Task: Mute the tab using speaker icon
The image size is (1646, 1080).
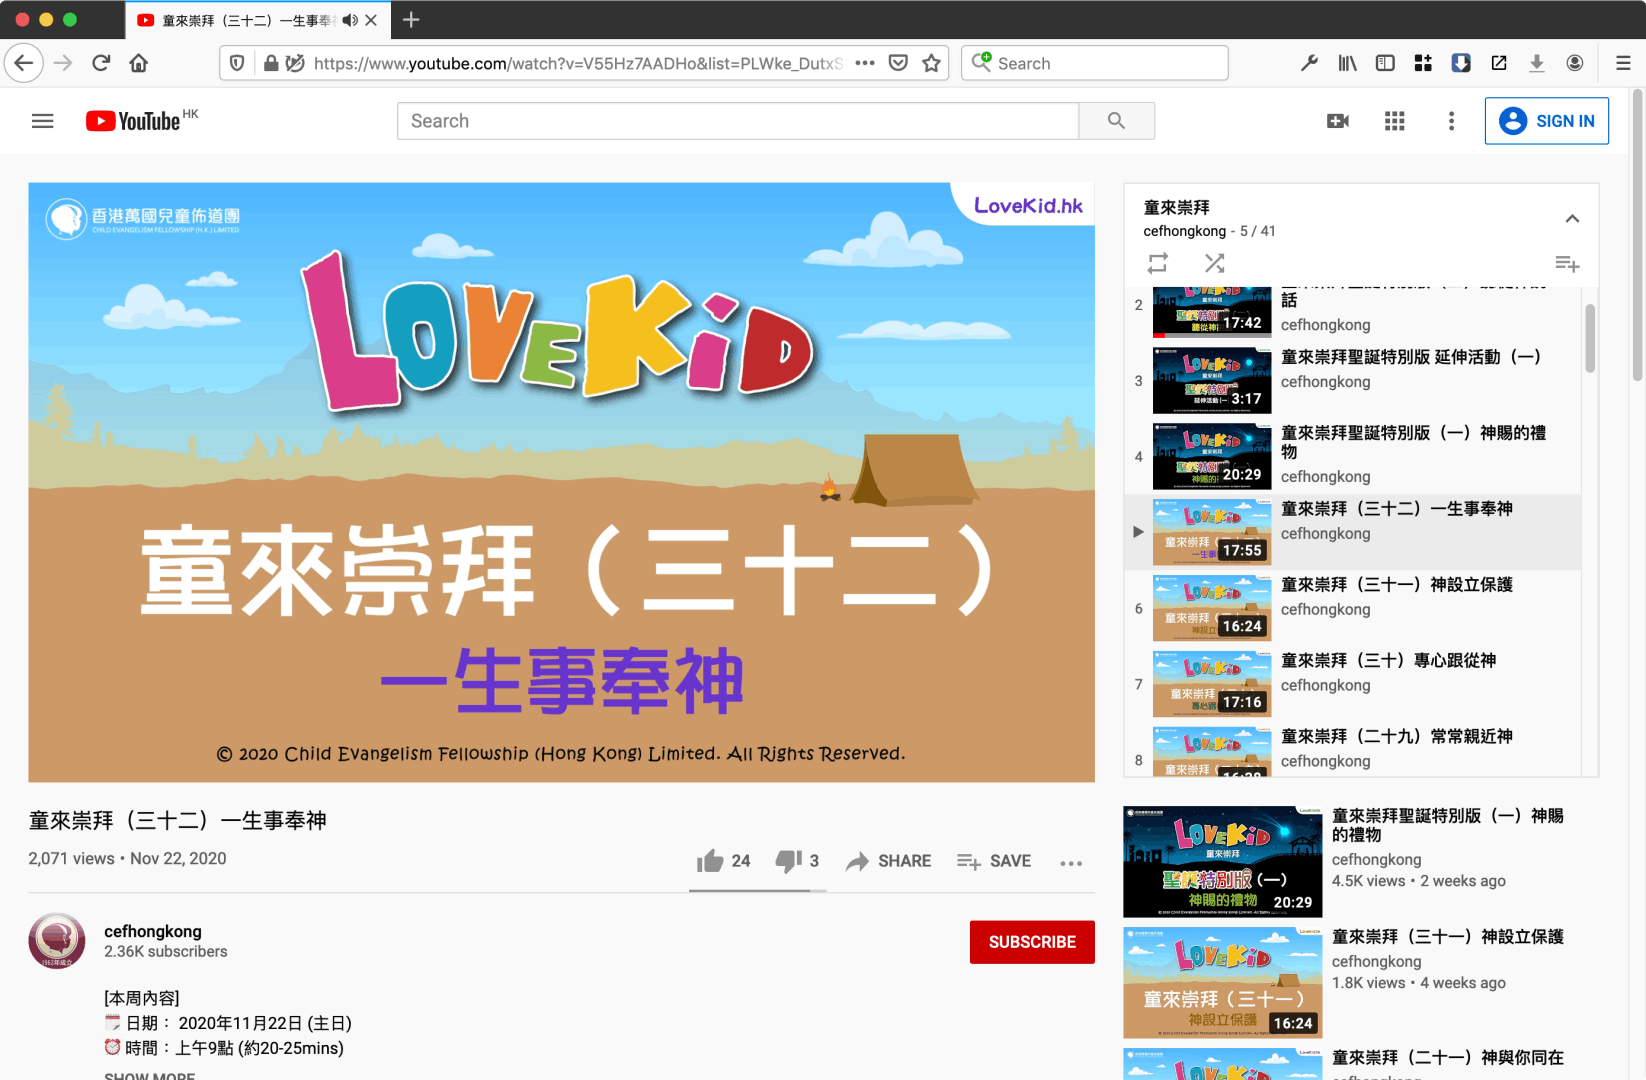Action: (350, 20)
